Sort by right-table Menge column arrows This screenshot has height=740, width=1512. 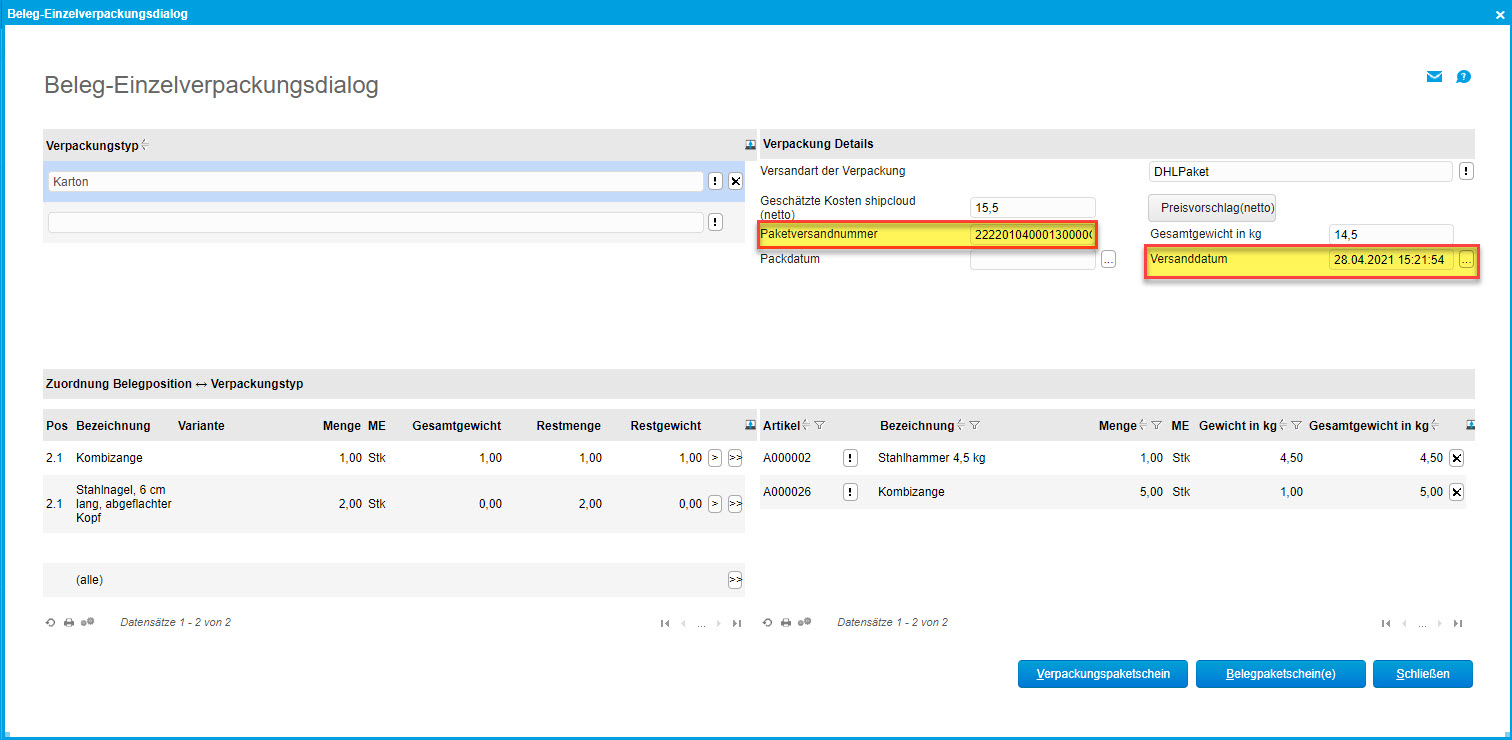click(1143, 426)
